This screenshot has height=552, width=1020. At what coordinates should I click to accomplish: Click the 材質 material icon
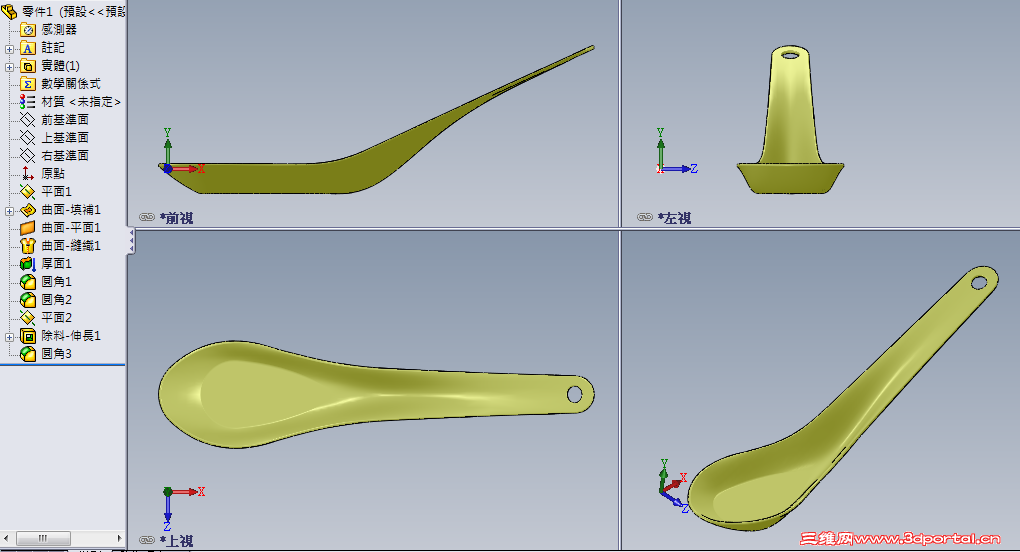[x=27, y=101]
